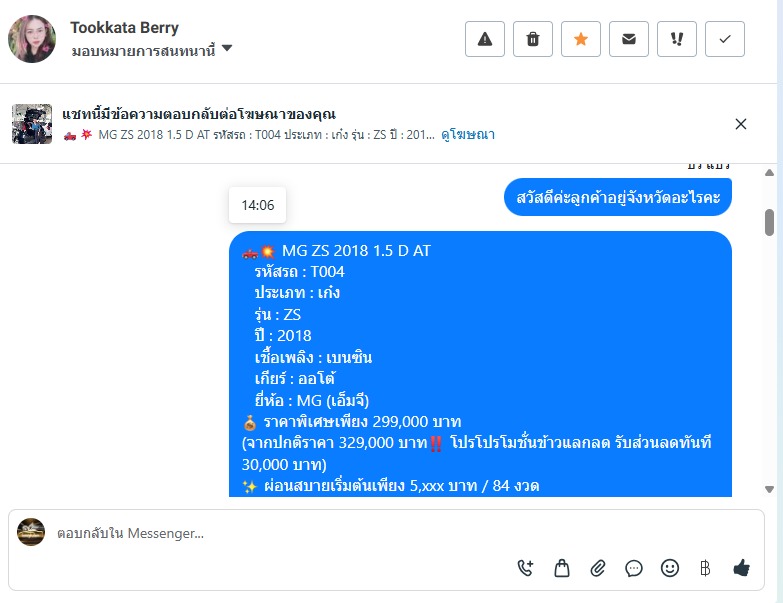Screen dimensions: 783x603
Task: Open the มอบหมายการสนทนานี้ assignment menu
Action: 143,51
